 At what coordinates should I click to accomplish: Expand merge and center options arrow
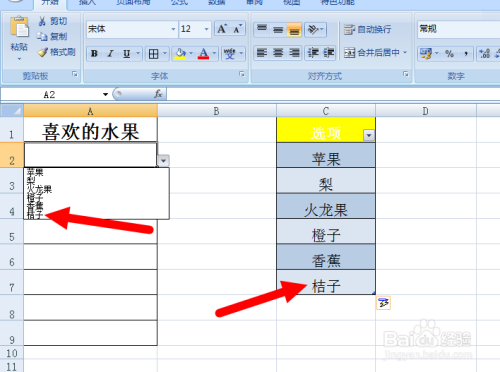[x=405, y=53]
